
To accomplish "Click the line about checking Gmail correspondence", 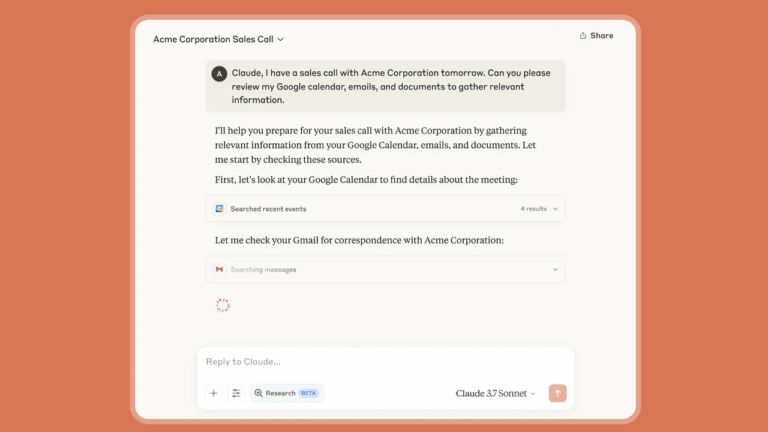I will [x=359, y=240].
